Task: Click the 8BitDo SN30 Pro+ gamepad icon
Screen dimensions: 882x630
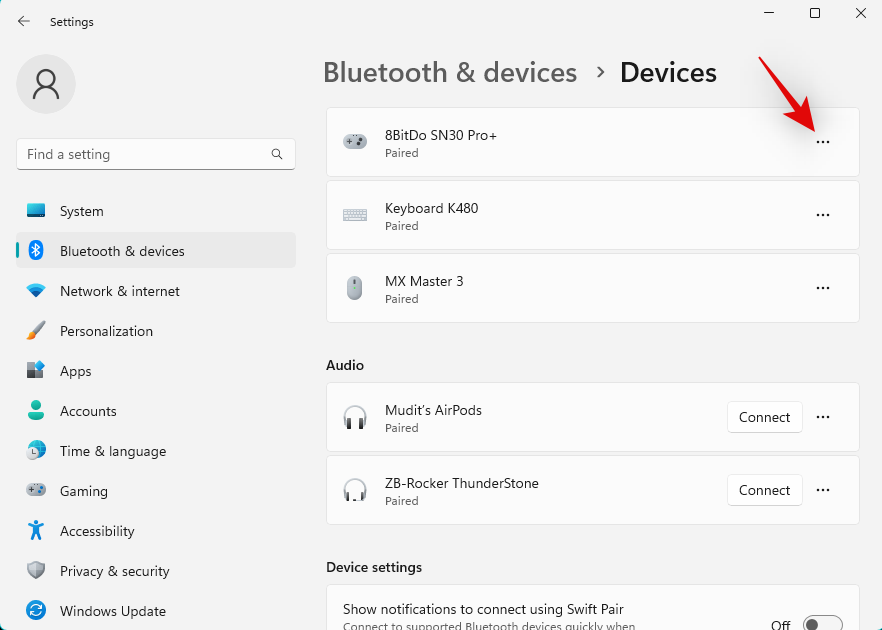Action: click(355, 142)
